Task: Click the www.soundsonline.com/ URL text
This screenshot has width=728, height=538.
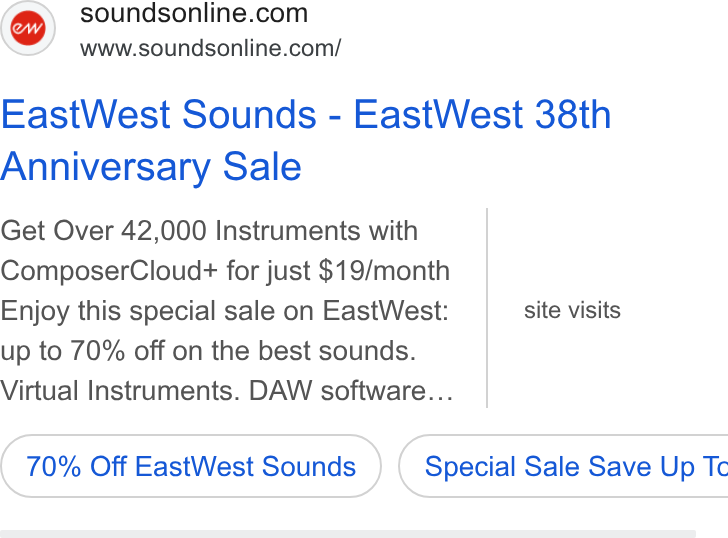Action: pos(210,48)
